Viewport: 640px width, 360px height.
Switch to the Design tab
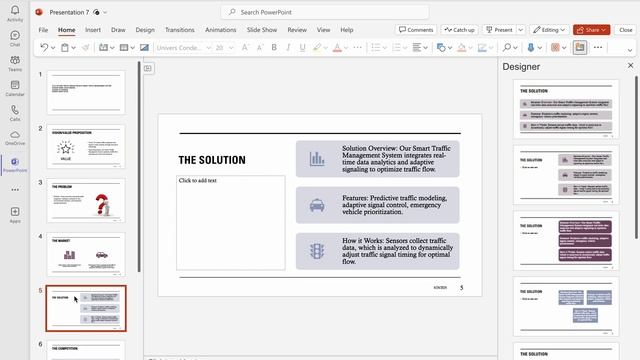[145, 30]
